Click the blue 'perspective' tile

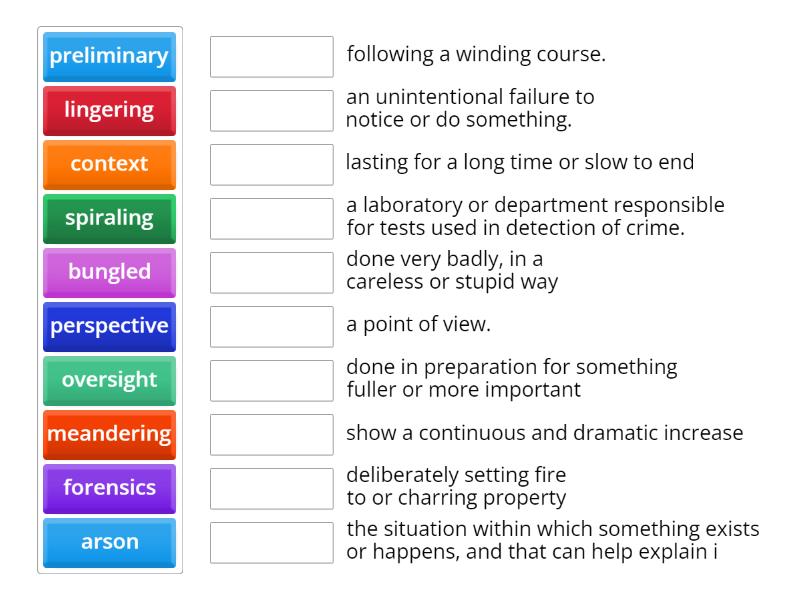(x=109, y=326)
